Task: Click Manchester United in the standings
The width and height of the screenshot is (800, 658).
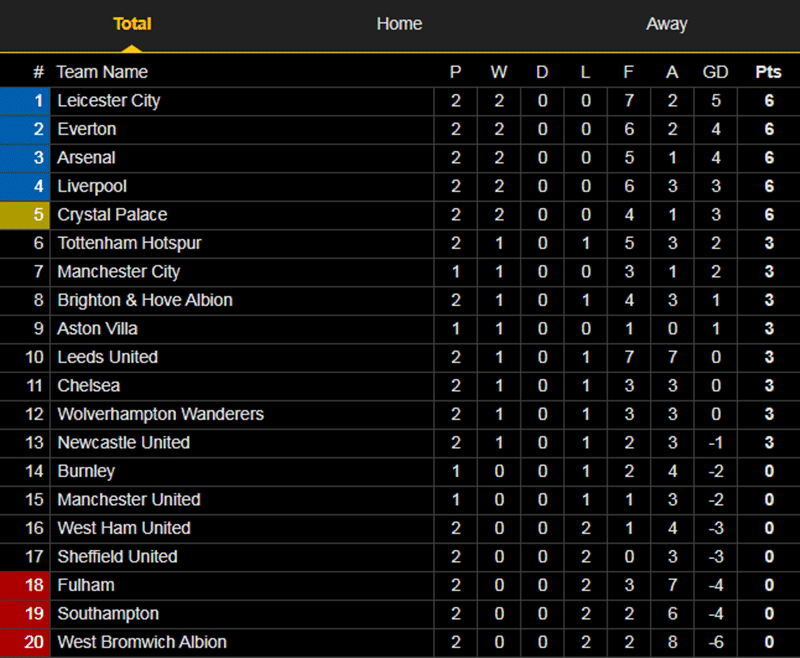Action: click(x=128, y=499)
